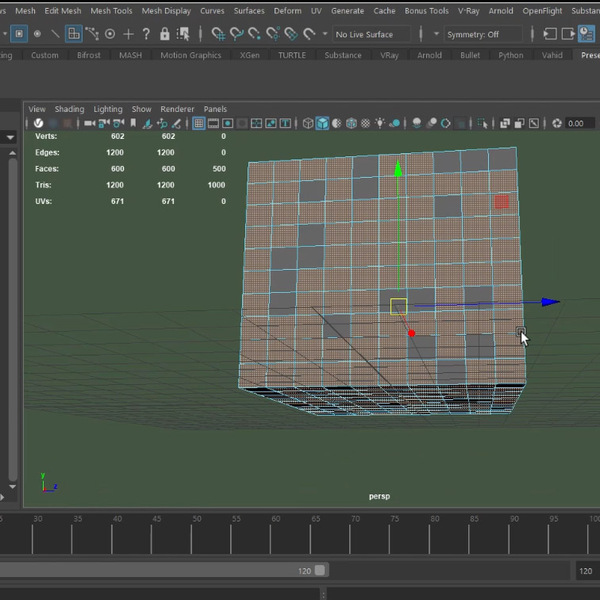Viewport: 600px width, 600px height.
Task: Click the plus icon in status line
Action: pyautogui.click(x=128, y=34)
